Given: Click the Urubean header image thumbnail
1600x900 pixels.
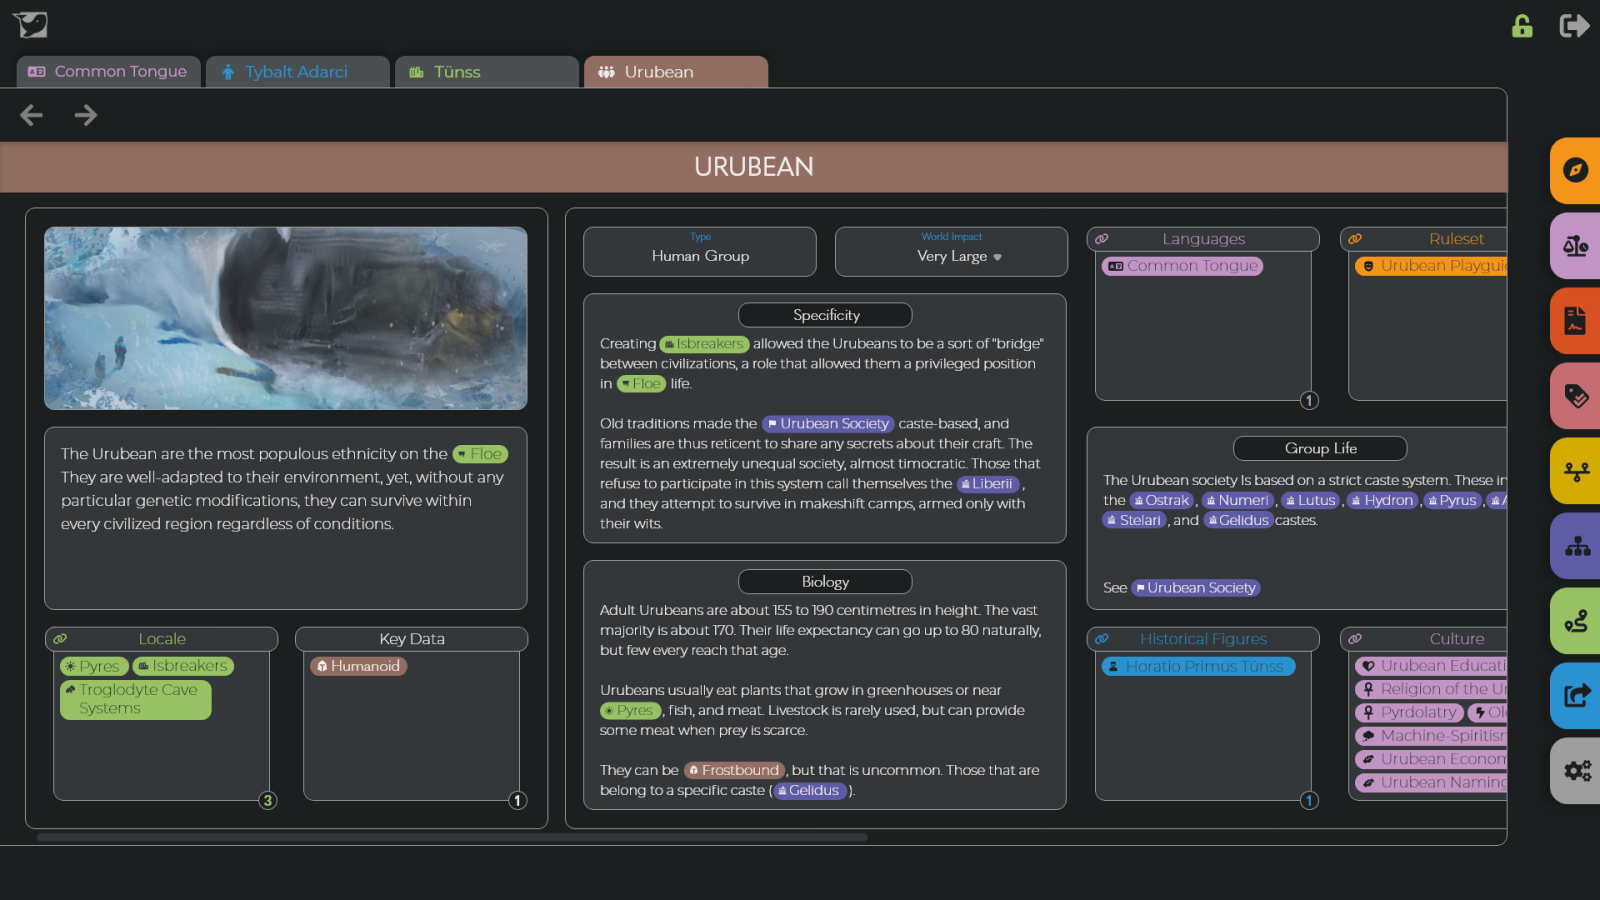Looking at the screenshot, I should click(286, 318).
